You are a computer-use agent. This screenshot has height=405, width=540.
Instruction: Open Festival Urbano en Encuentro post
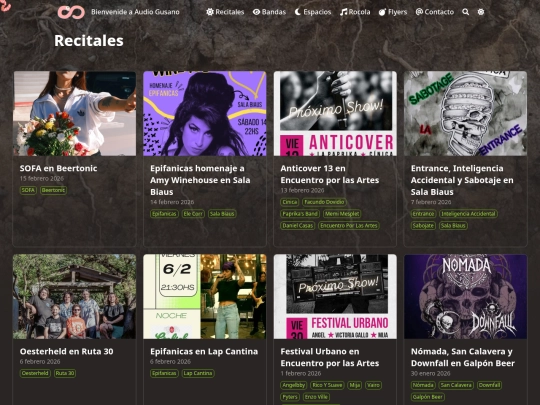tap(330, 357)
